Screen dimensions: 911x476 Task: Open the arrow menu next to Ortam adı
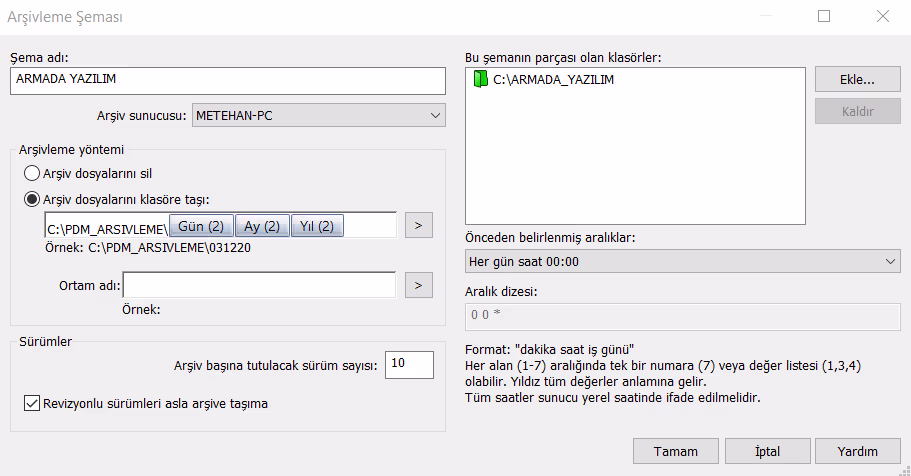click(x=418, y=285)
